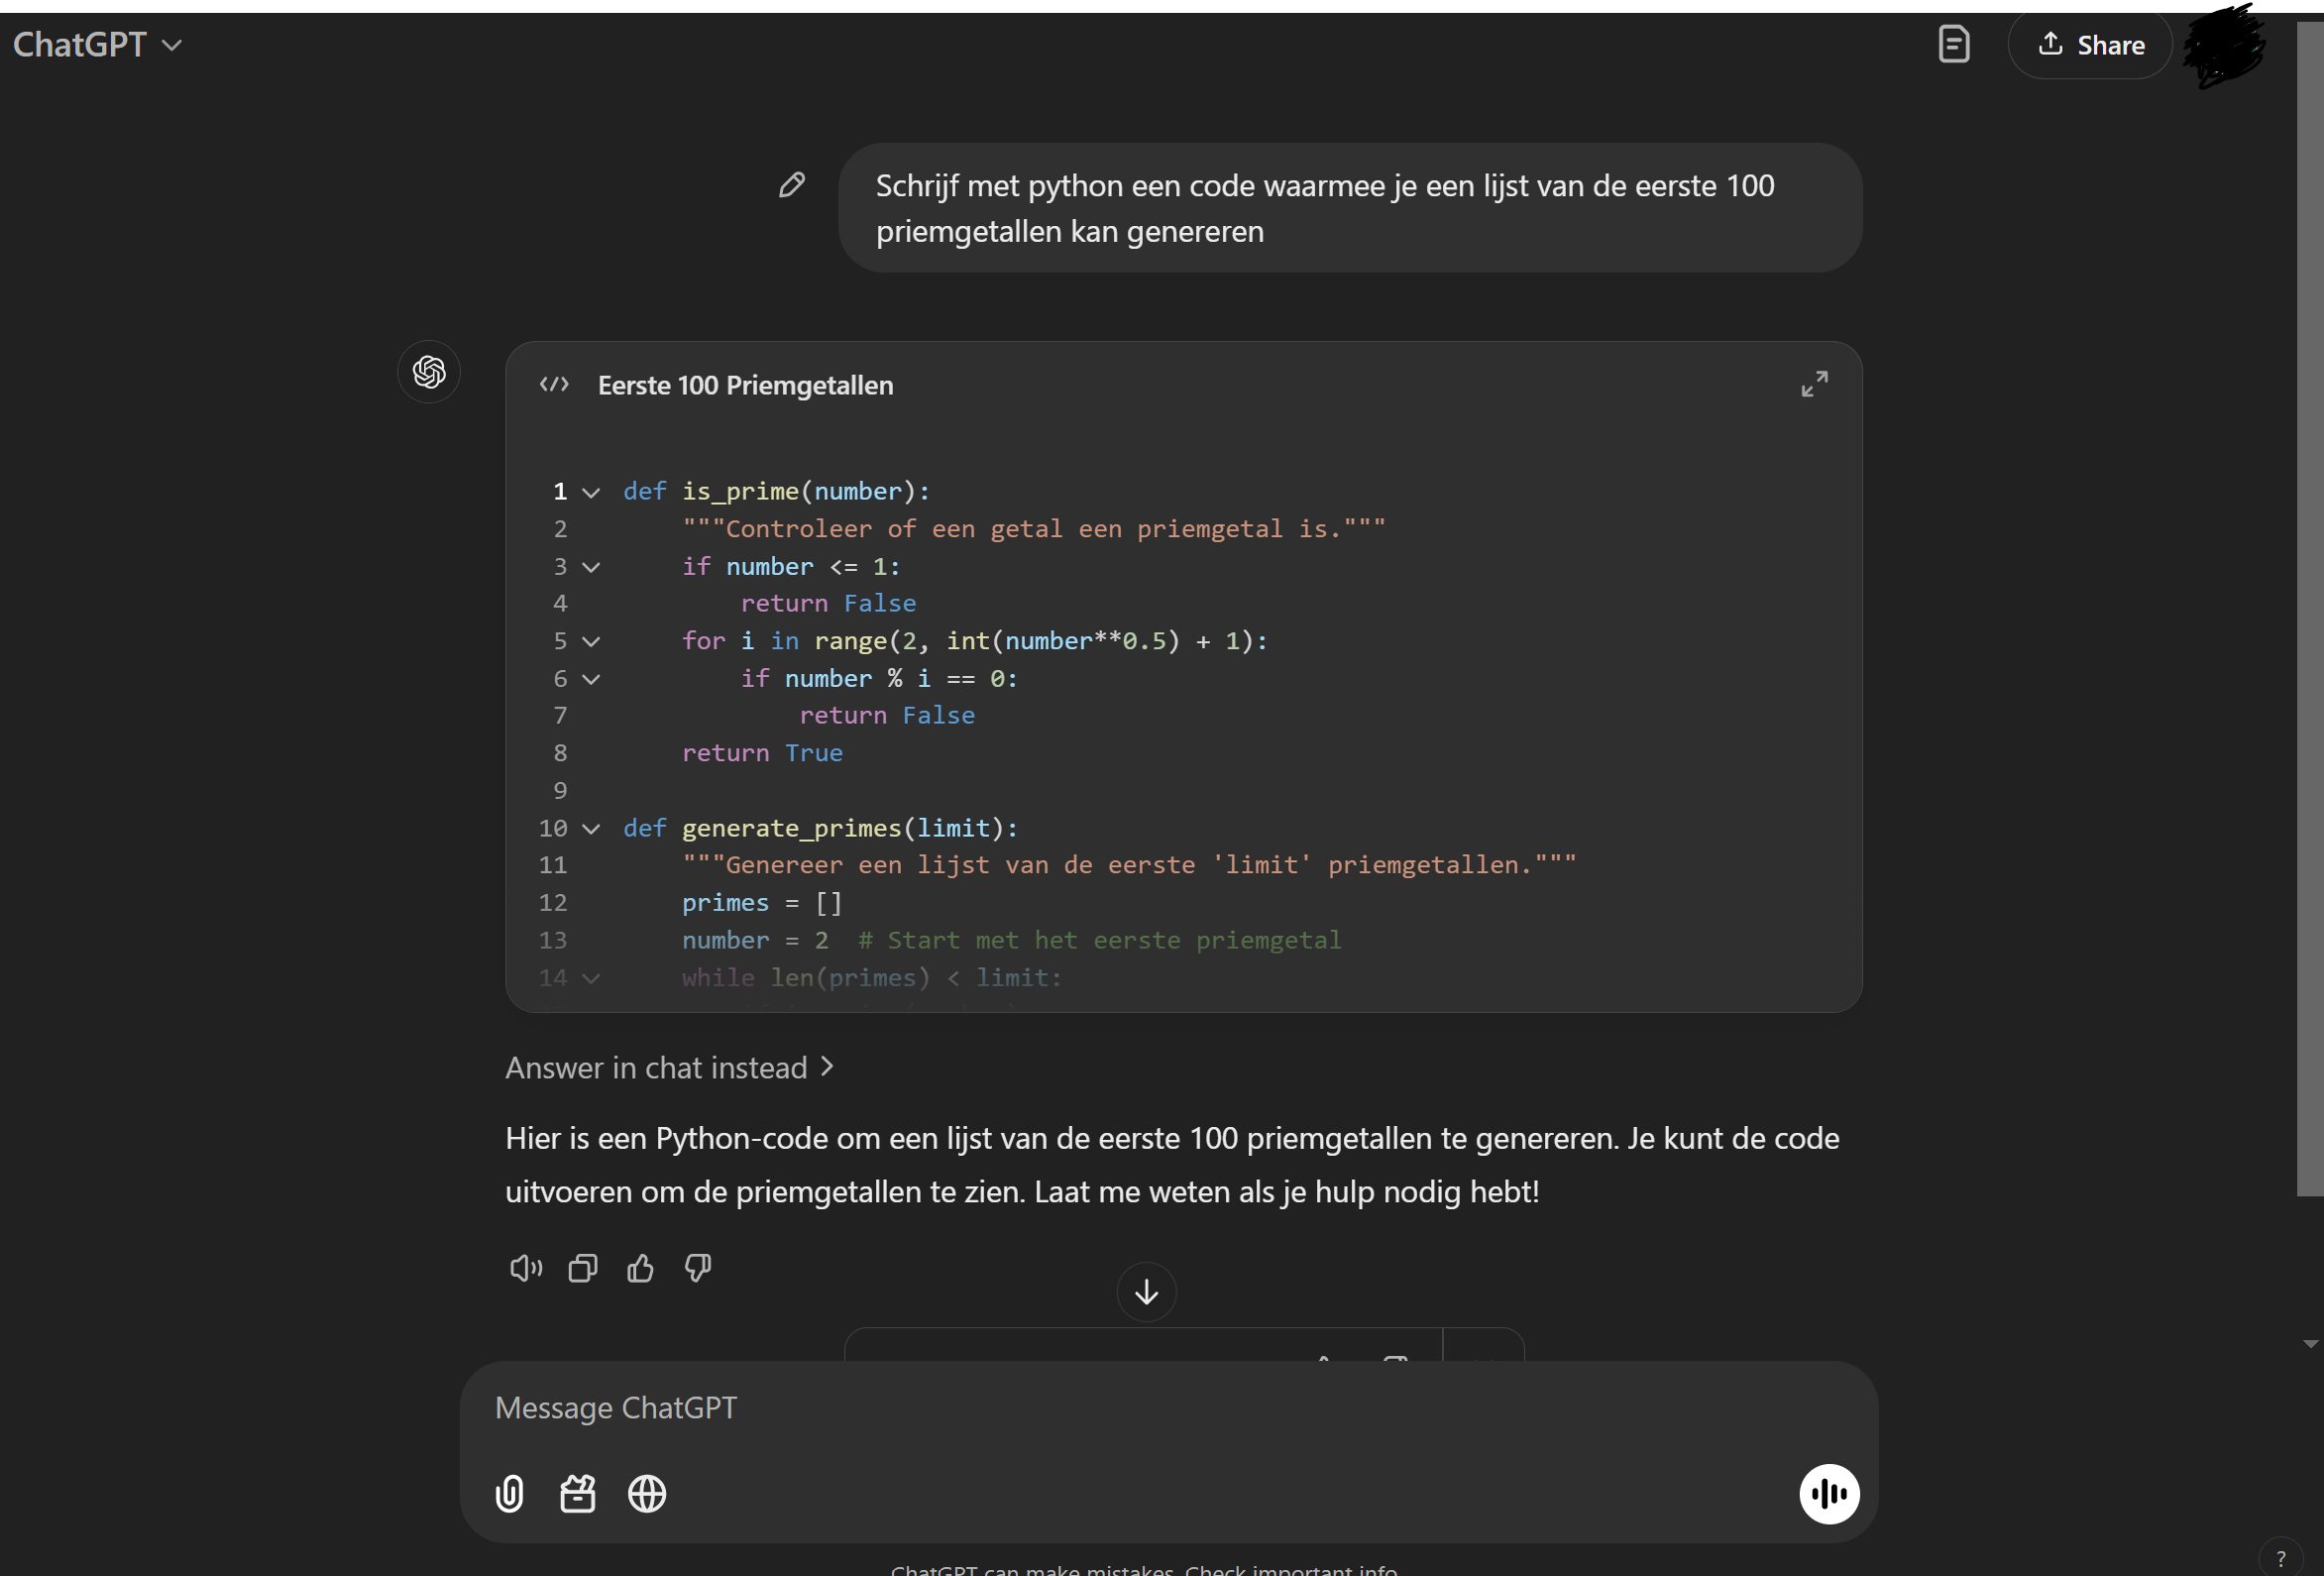The image size is (2324, 1576).
Task: Mark response with thumbs up
Action: point(640,1268)
